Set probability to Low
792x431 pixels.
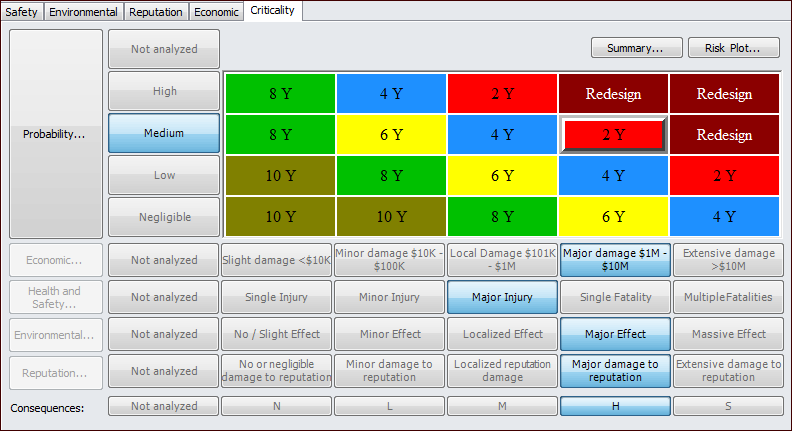(x=164, y=176)
